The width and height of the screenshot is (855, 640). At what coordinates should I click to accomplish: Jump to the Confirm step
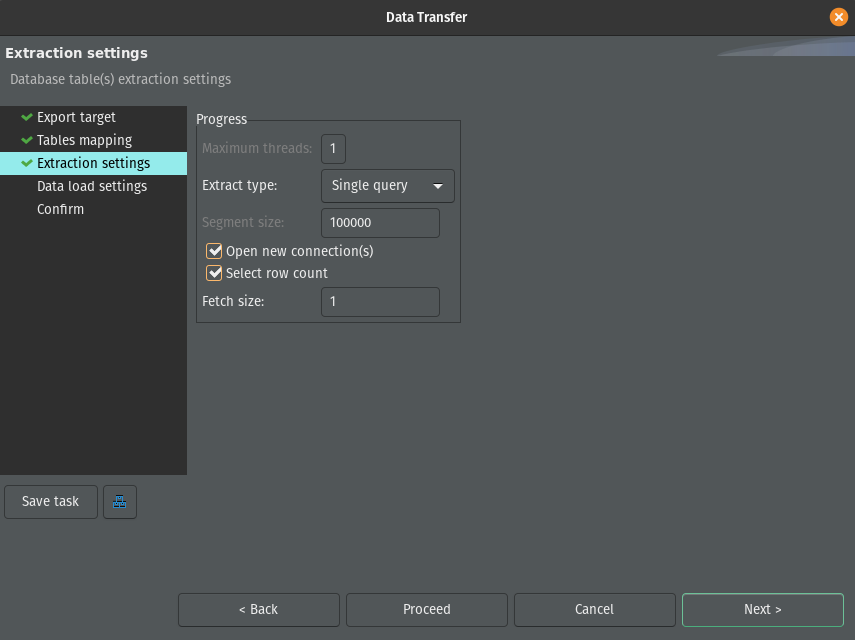click(x=60, y=209)
